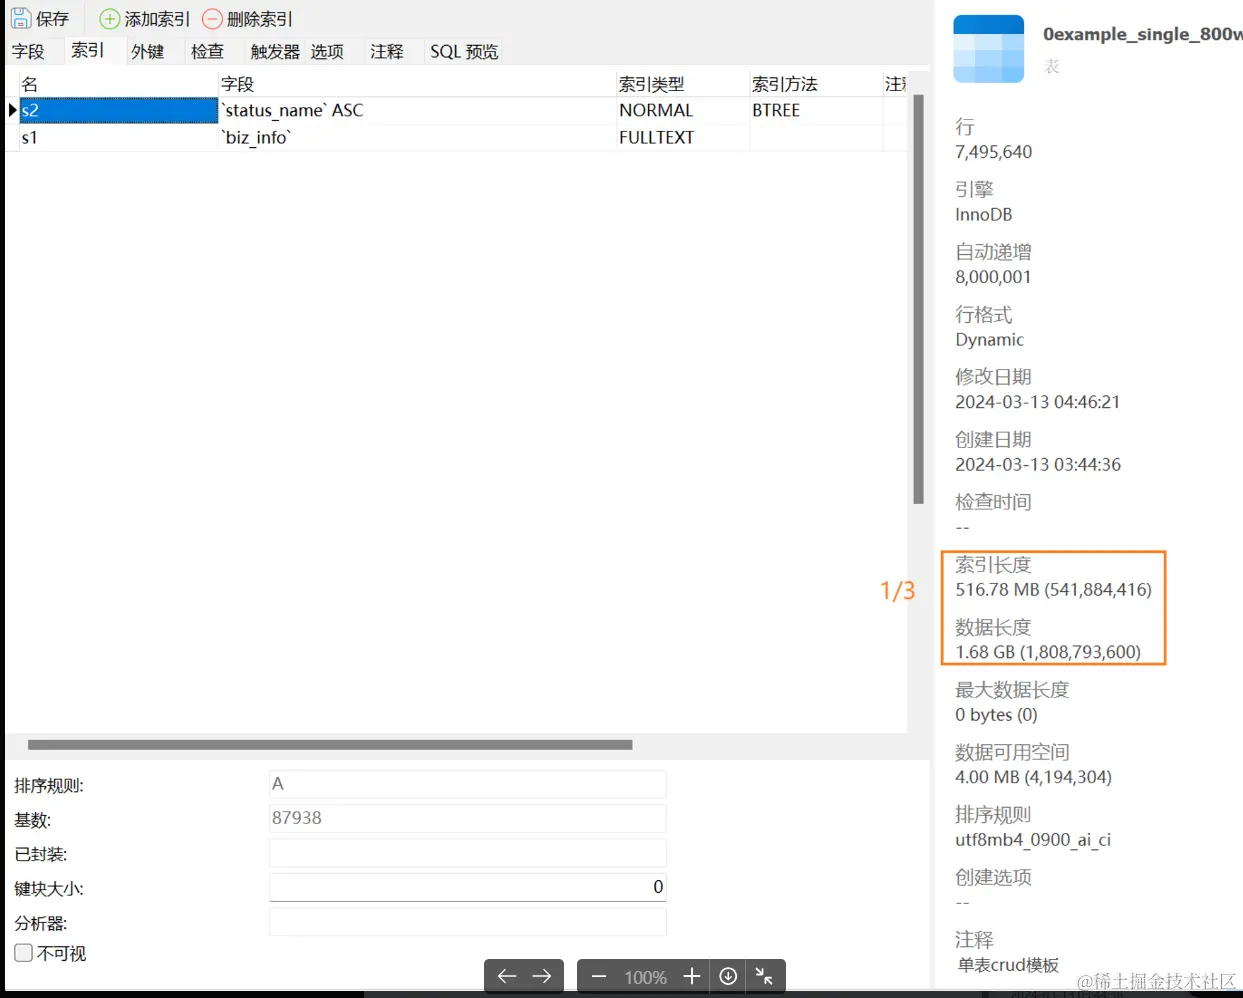
Task: Click the max data length 0 bytes value
Action: [996, 715]
